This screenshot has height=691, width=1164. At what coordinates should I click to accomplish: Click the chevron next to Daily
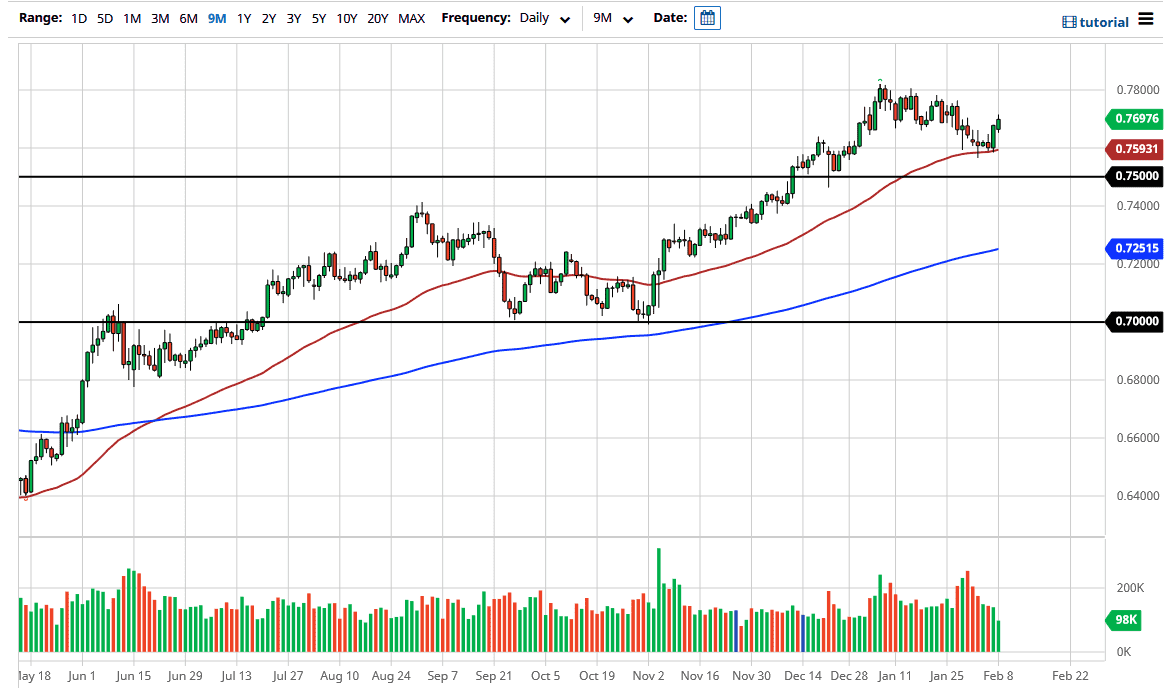pos(565,19)
